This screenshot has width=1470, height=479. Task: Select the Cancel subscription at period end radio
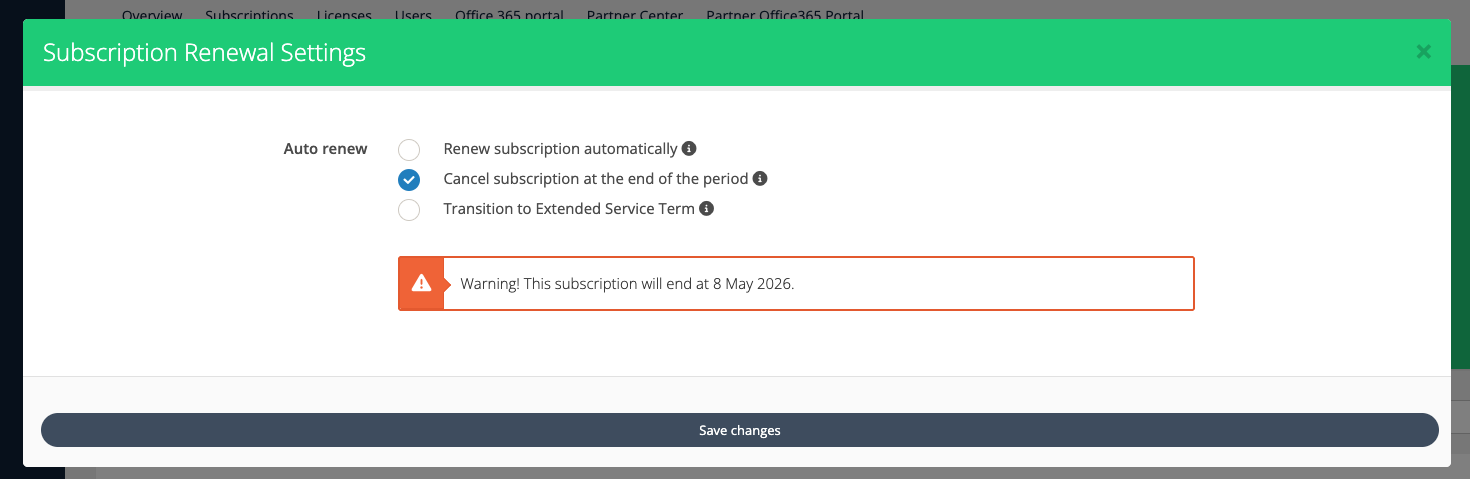point(409,180)
